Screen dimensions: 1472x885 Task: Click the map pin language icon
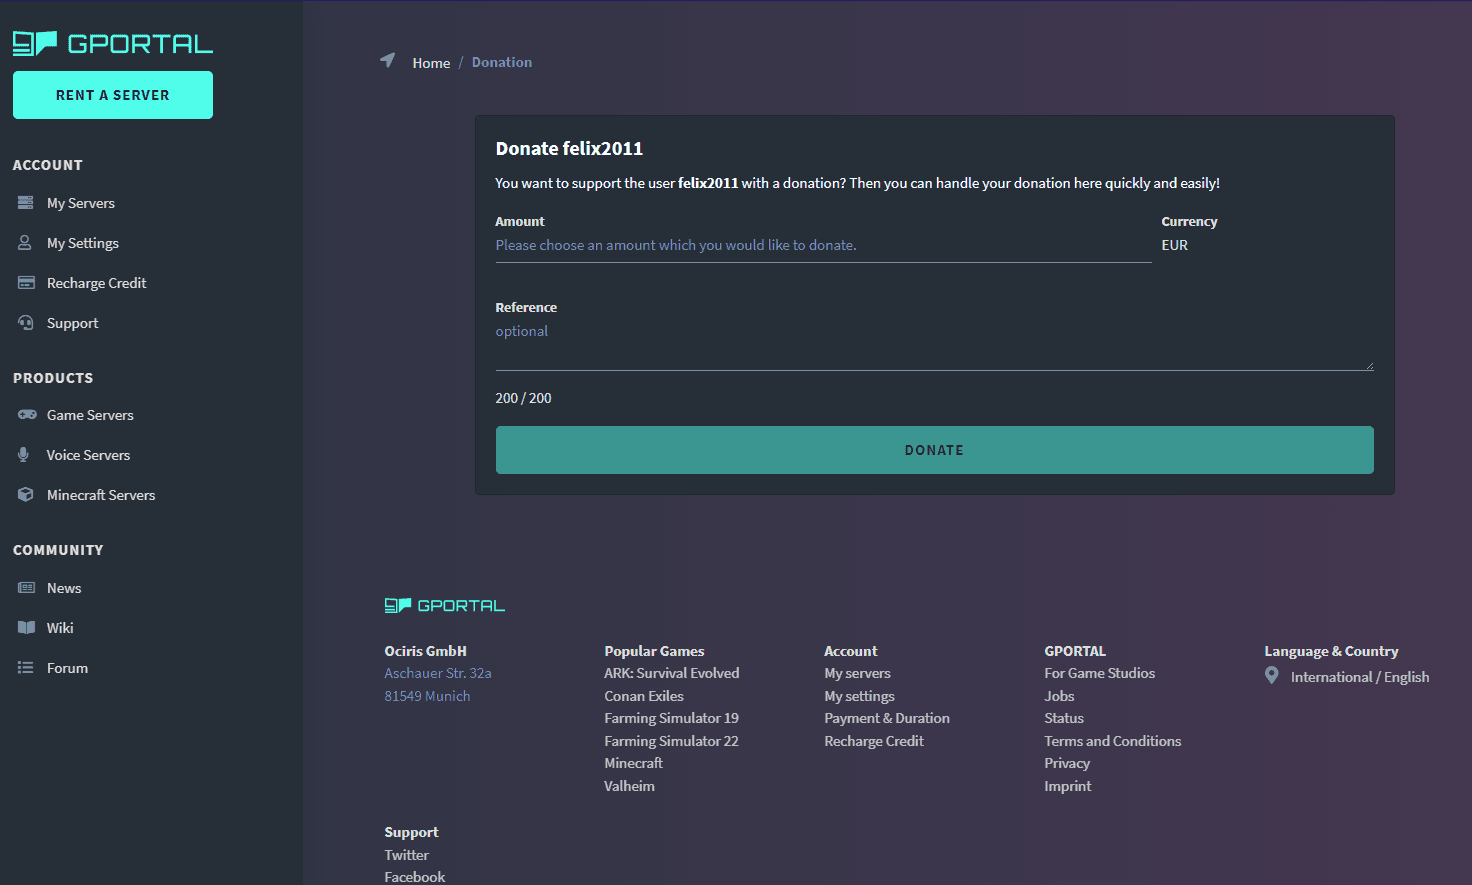tap(1272, 676)
